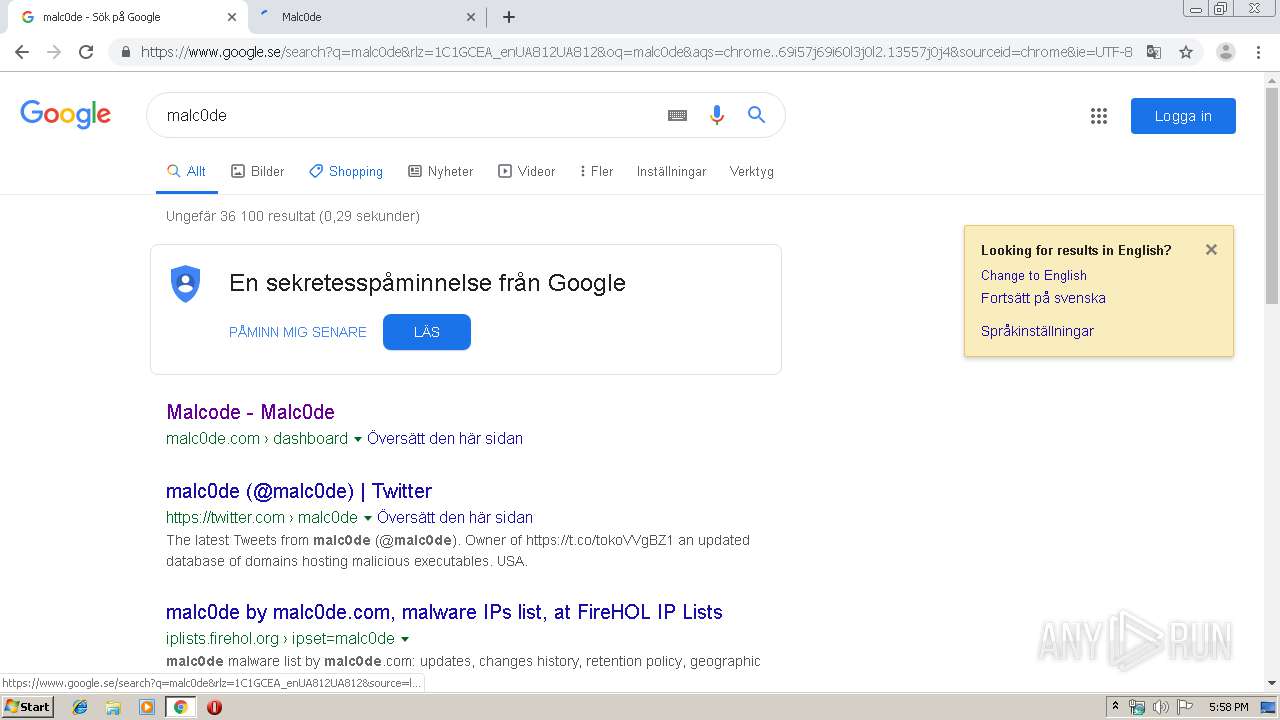This screenshot has height=720, width=1280.
Task: Select the 'Shopping' search tab
Action: click(346, 171)
